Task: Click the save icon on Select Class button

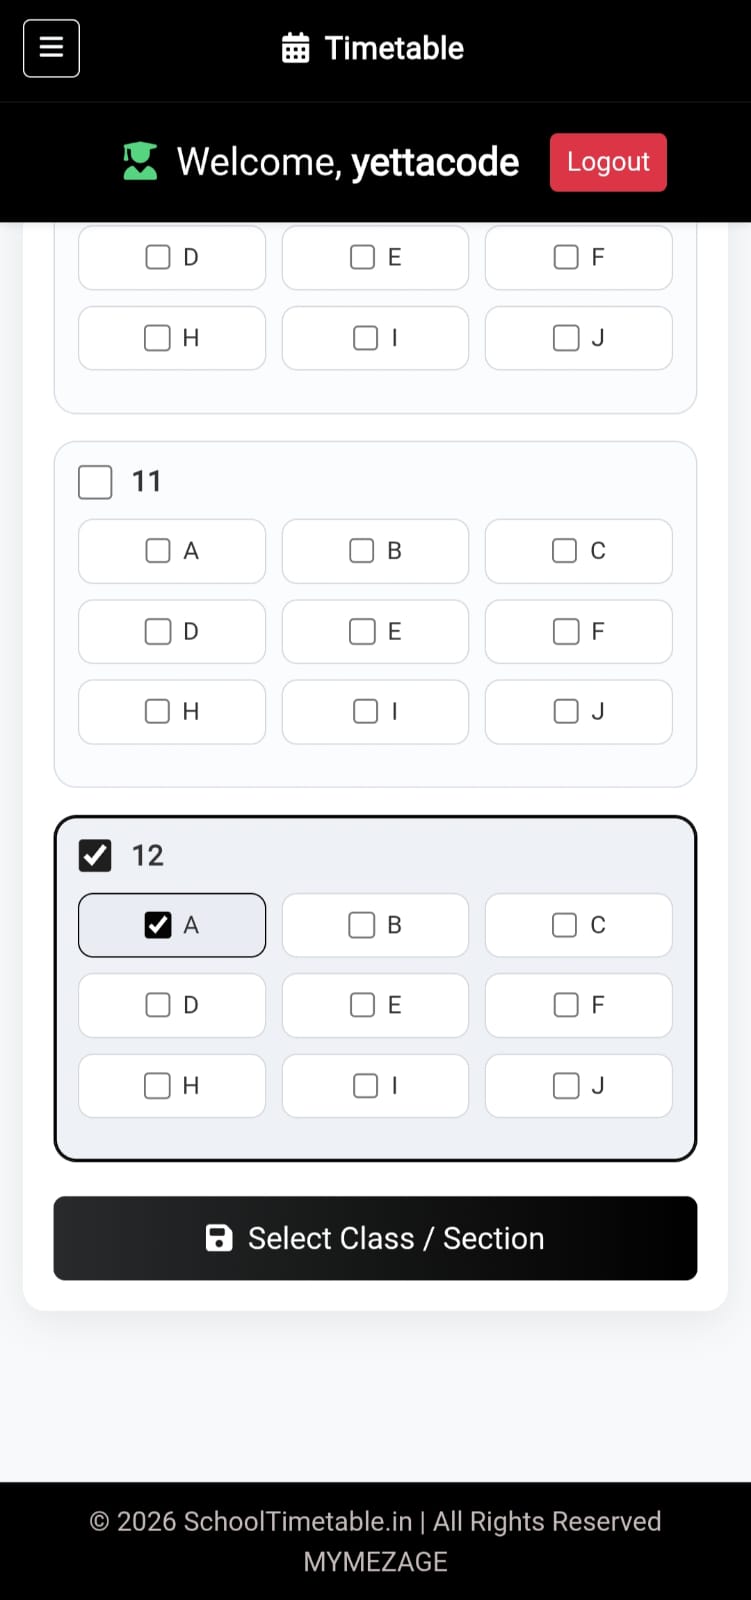Action: tap(218, 1238)
